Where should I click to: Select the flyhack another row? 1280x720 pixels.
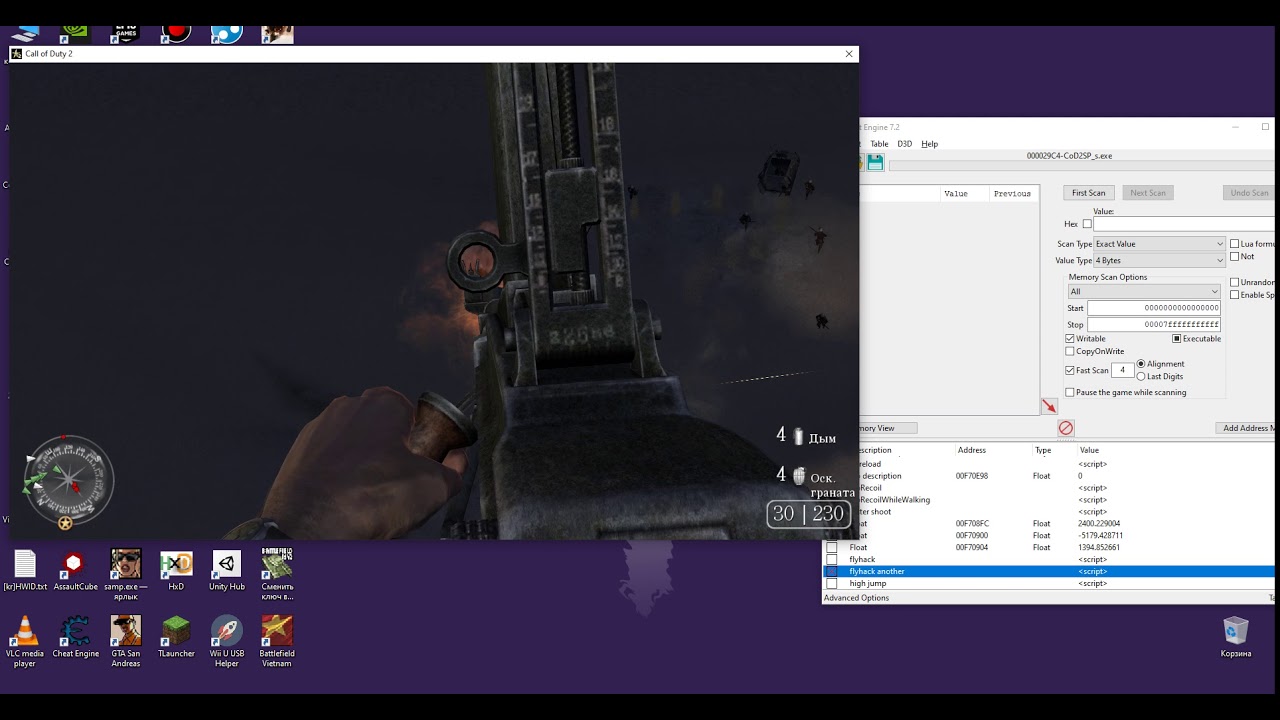pyautogui.click(x=1049, y=572)
